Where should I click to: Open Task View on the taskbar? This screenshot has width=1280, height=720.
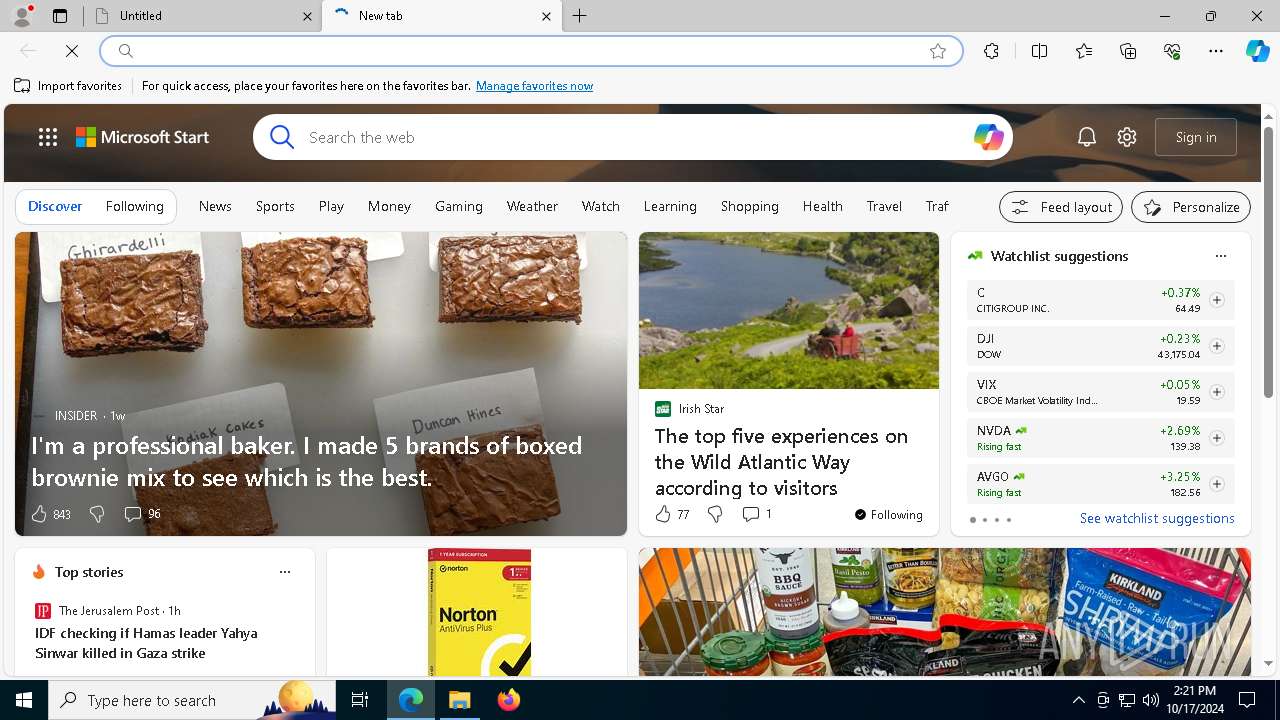coord(360,700)
